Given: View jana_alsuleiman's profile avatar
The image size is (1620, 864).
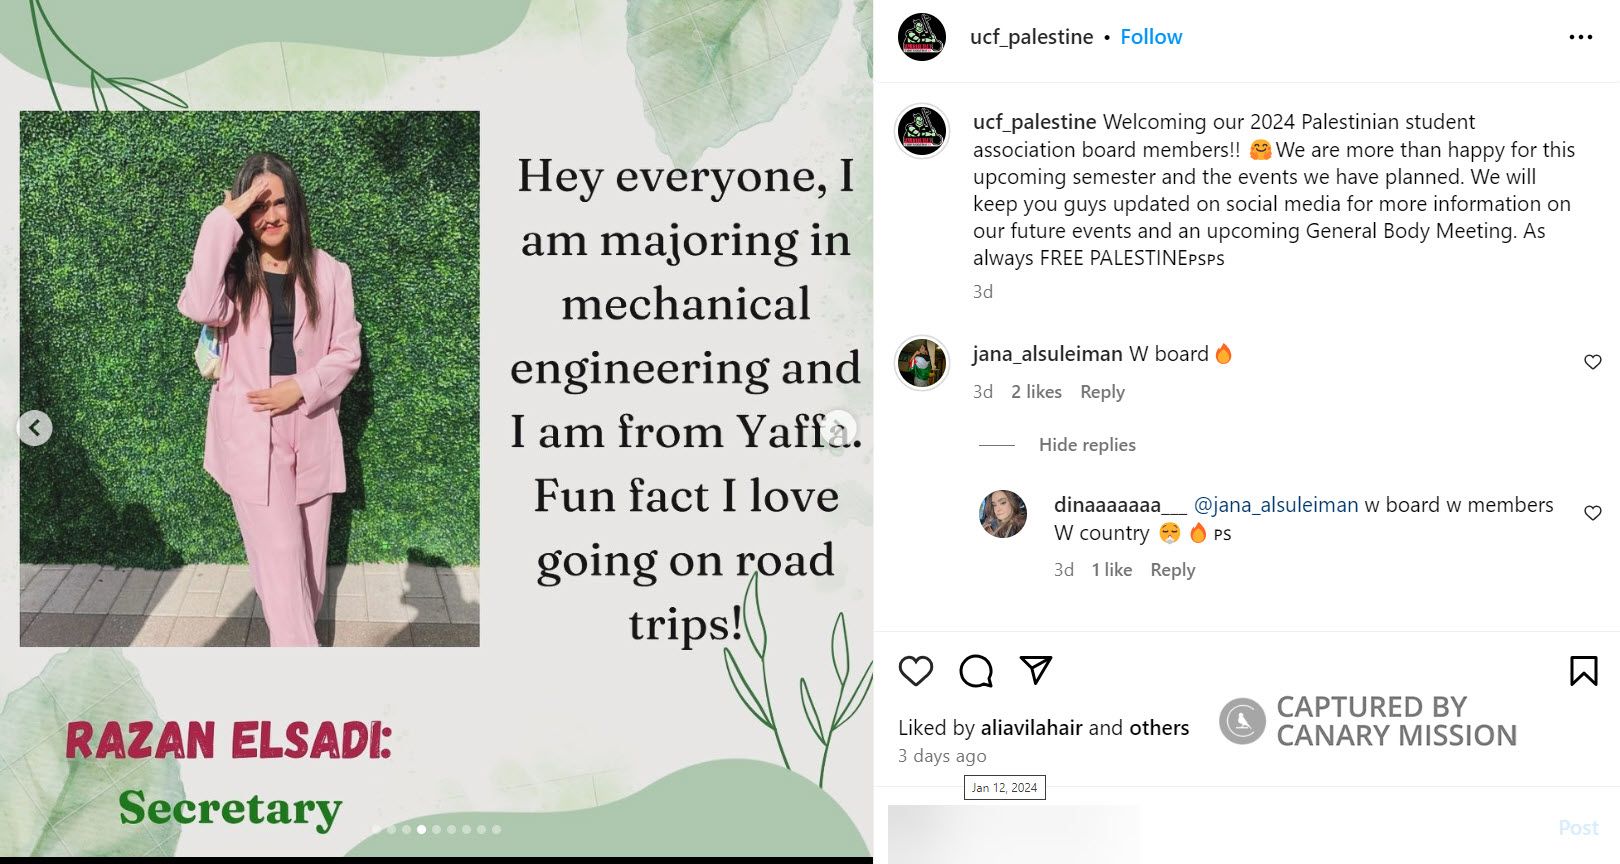Looking at the screenshot, I should (922, 362).
